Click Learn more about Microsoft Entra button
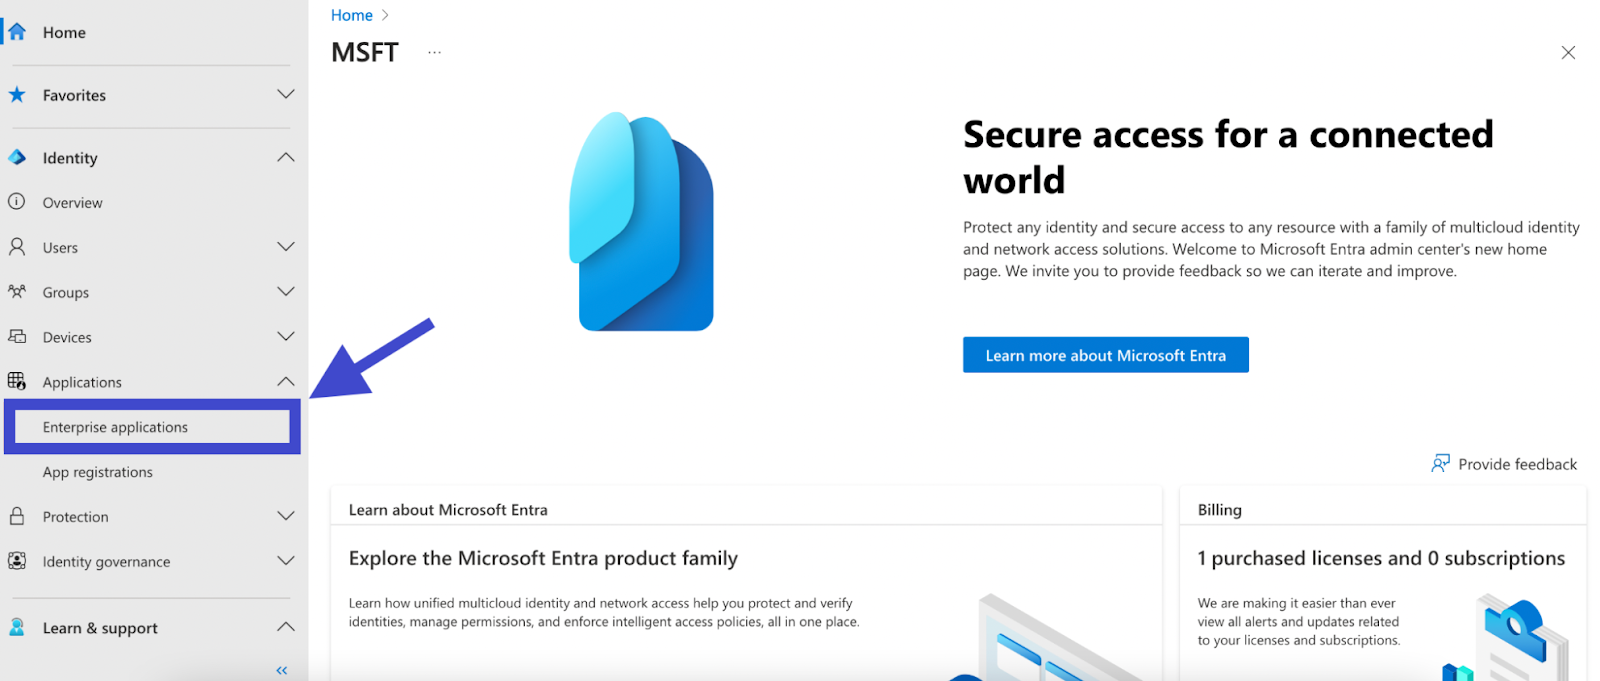Image resolution: width=1600 pixels, height=681 pixels. click(x=1105, y=355)
